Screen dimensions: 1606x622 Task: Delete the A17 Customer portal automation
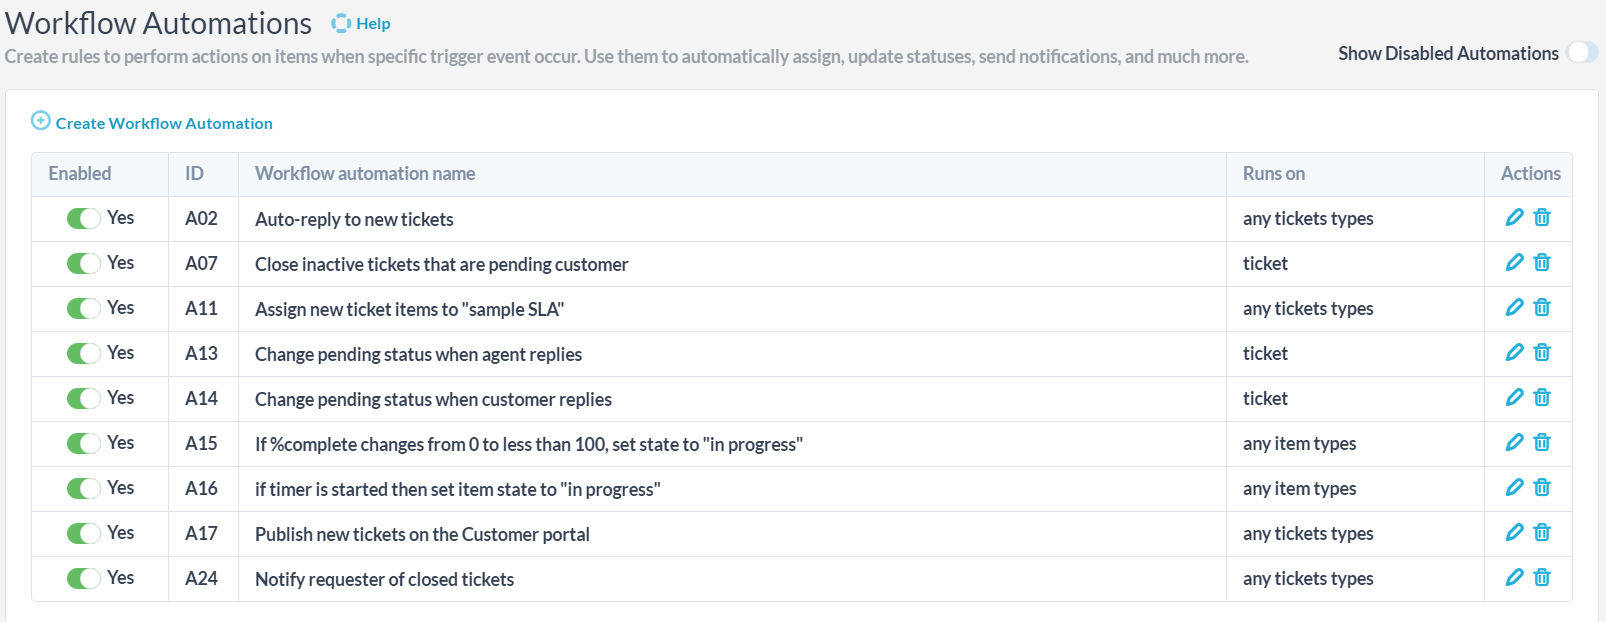pos(1542,532)
